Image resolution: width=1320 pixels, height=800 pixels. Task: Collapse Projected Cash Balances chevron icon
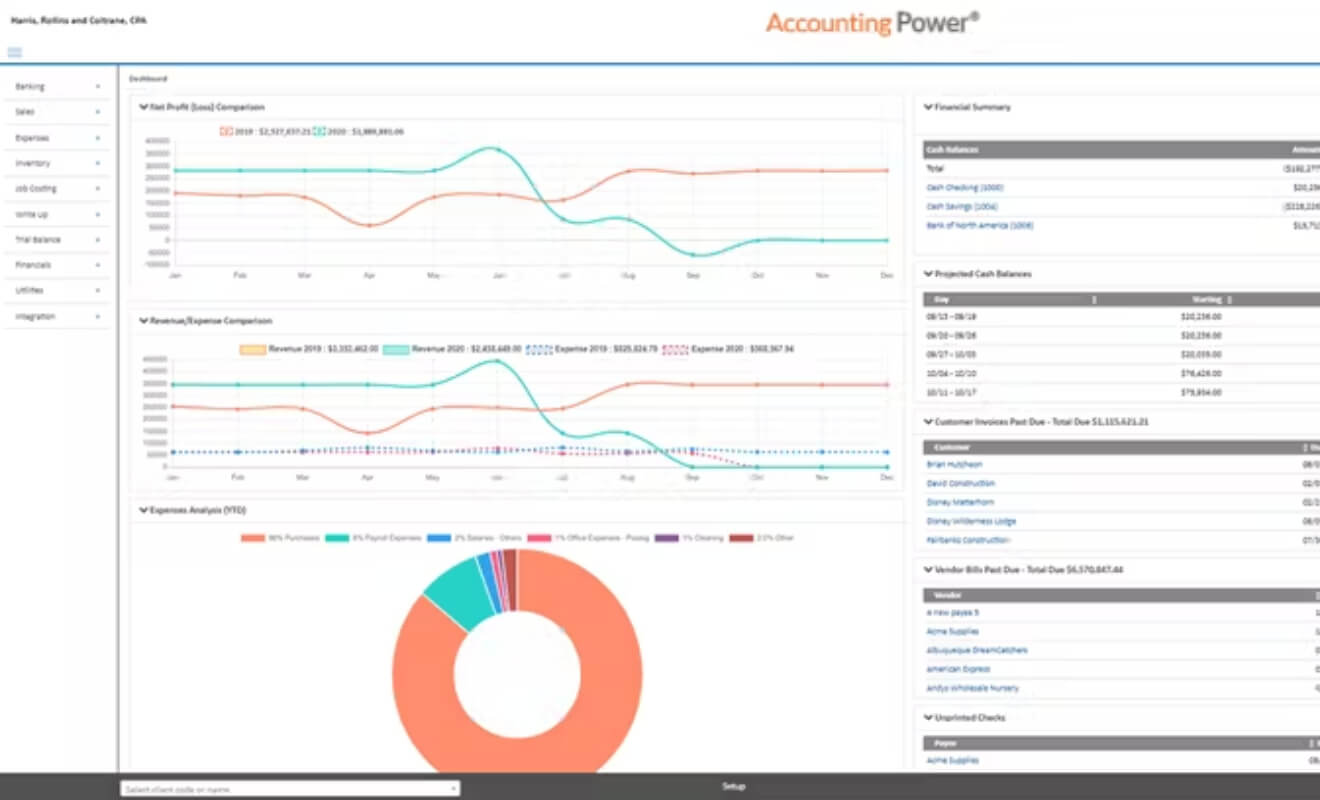click(928, 273)
